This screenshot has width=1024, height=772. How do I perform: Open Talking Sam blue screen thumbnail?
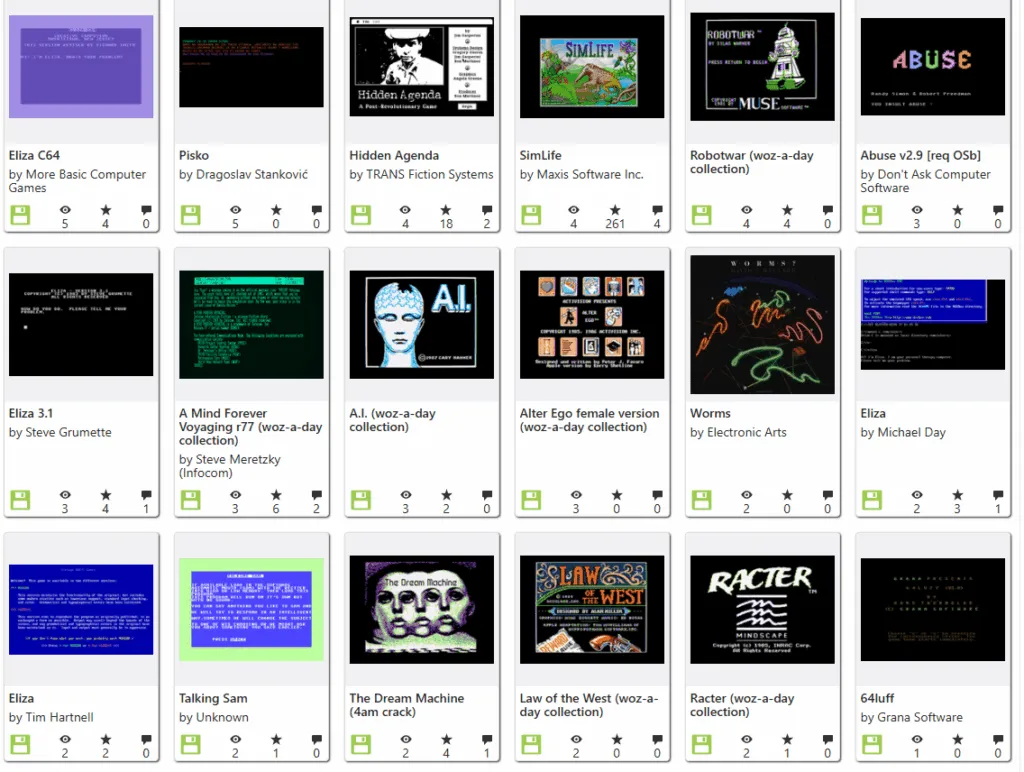pyautogui.click(x=251, y=609)
